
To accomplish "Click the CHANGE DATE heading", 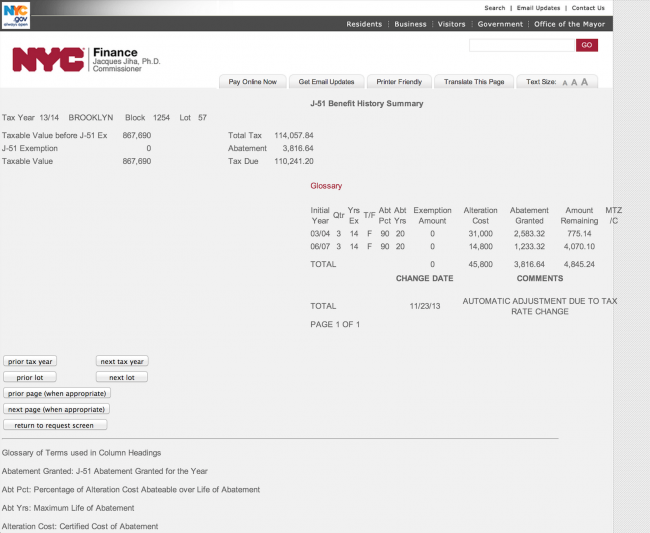I will pyautogui.click(x=424, y=278).
